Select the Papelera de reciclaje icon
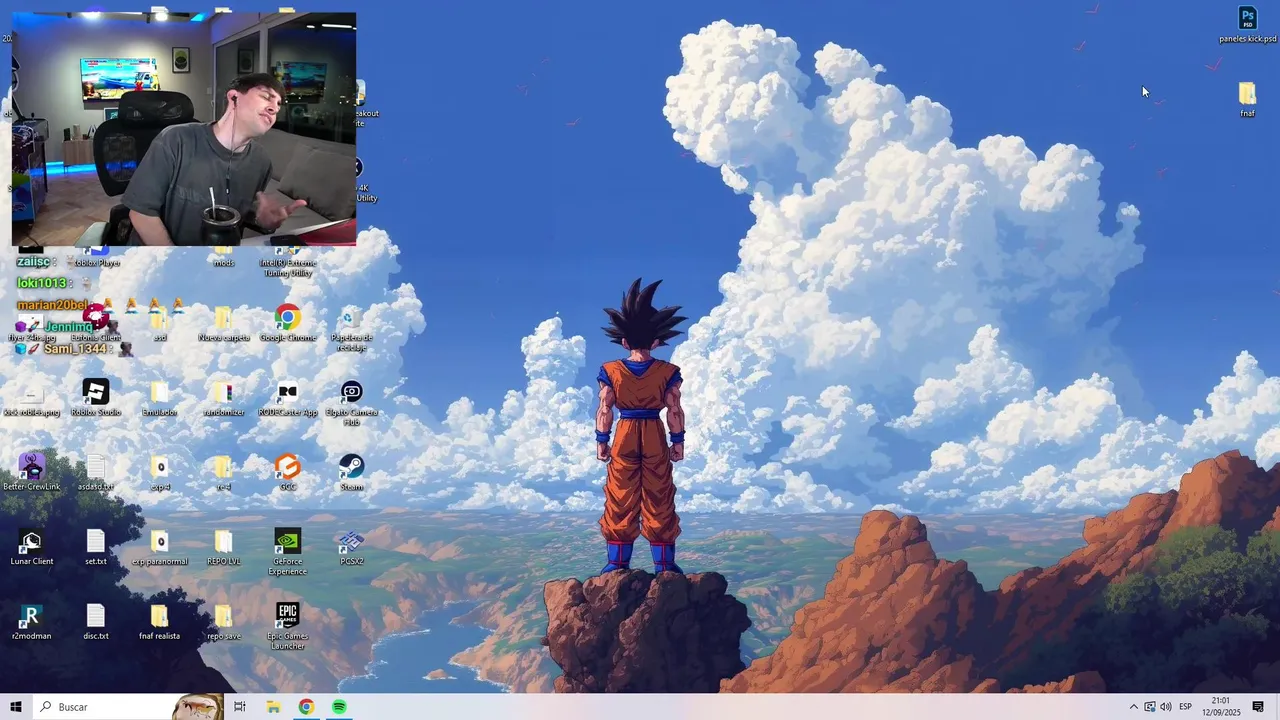Viewport: 1280px width, 720px height. coord(351,328)
